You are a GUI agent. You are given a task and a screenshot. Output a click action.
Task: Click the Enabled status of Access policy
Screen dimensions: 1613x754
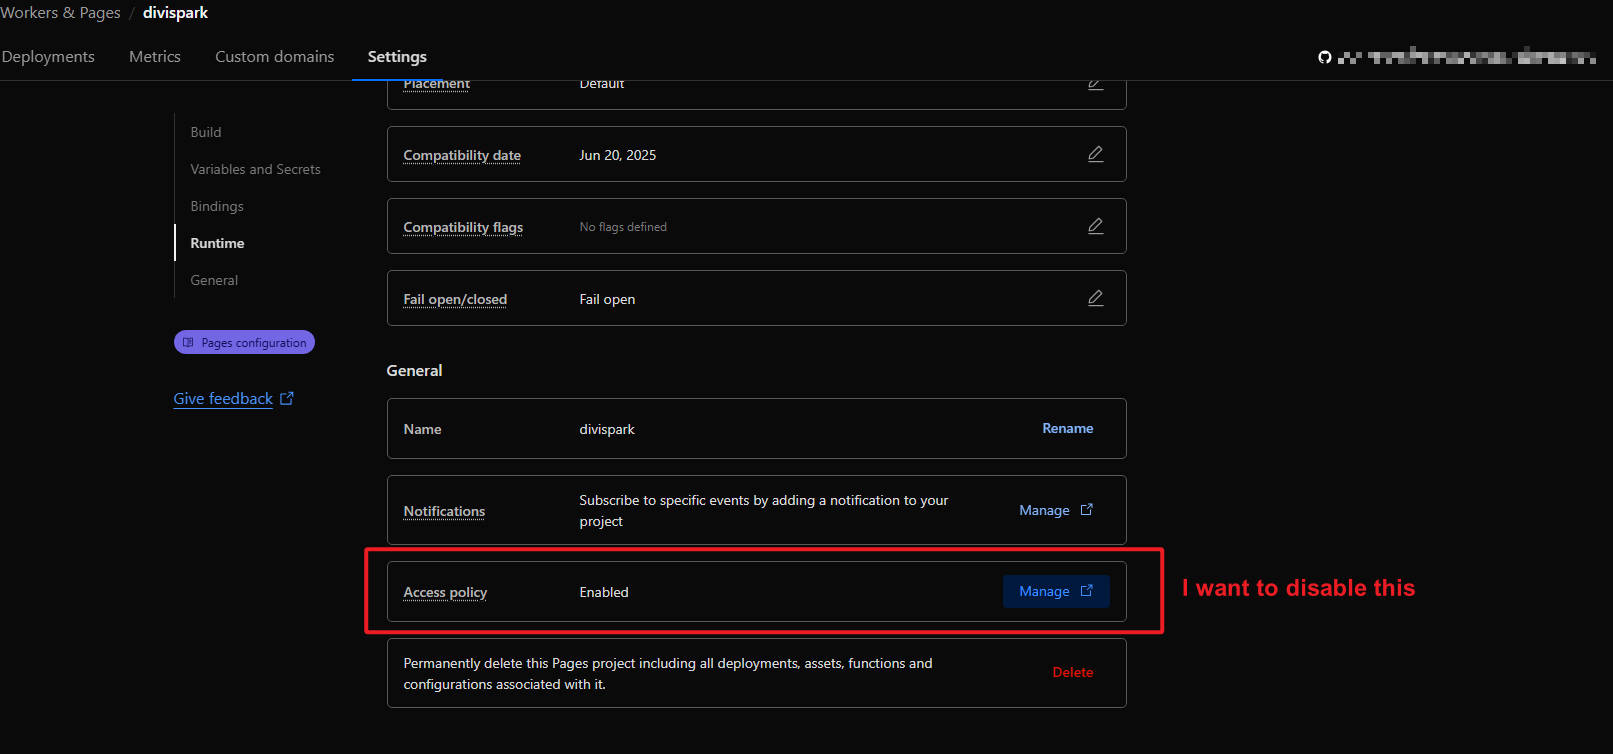tap(604, 592)
